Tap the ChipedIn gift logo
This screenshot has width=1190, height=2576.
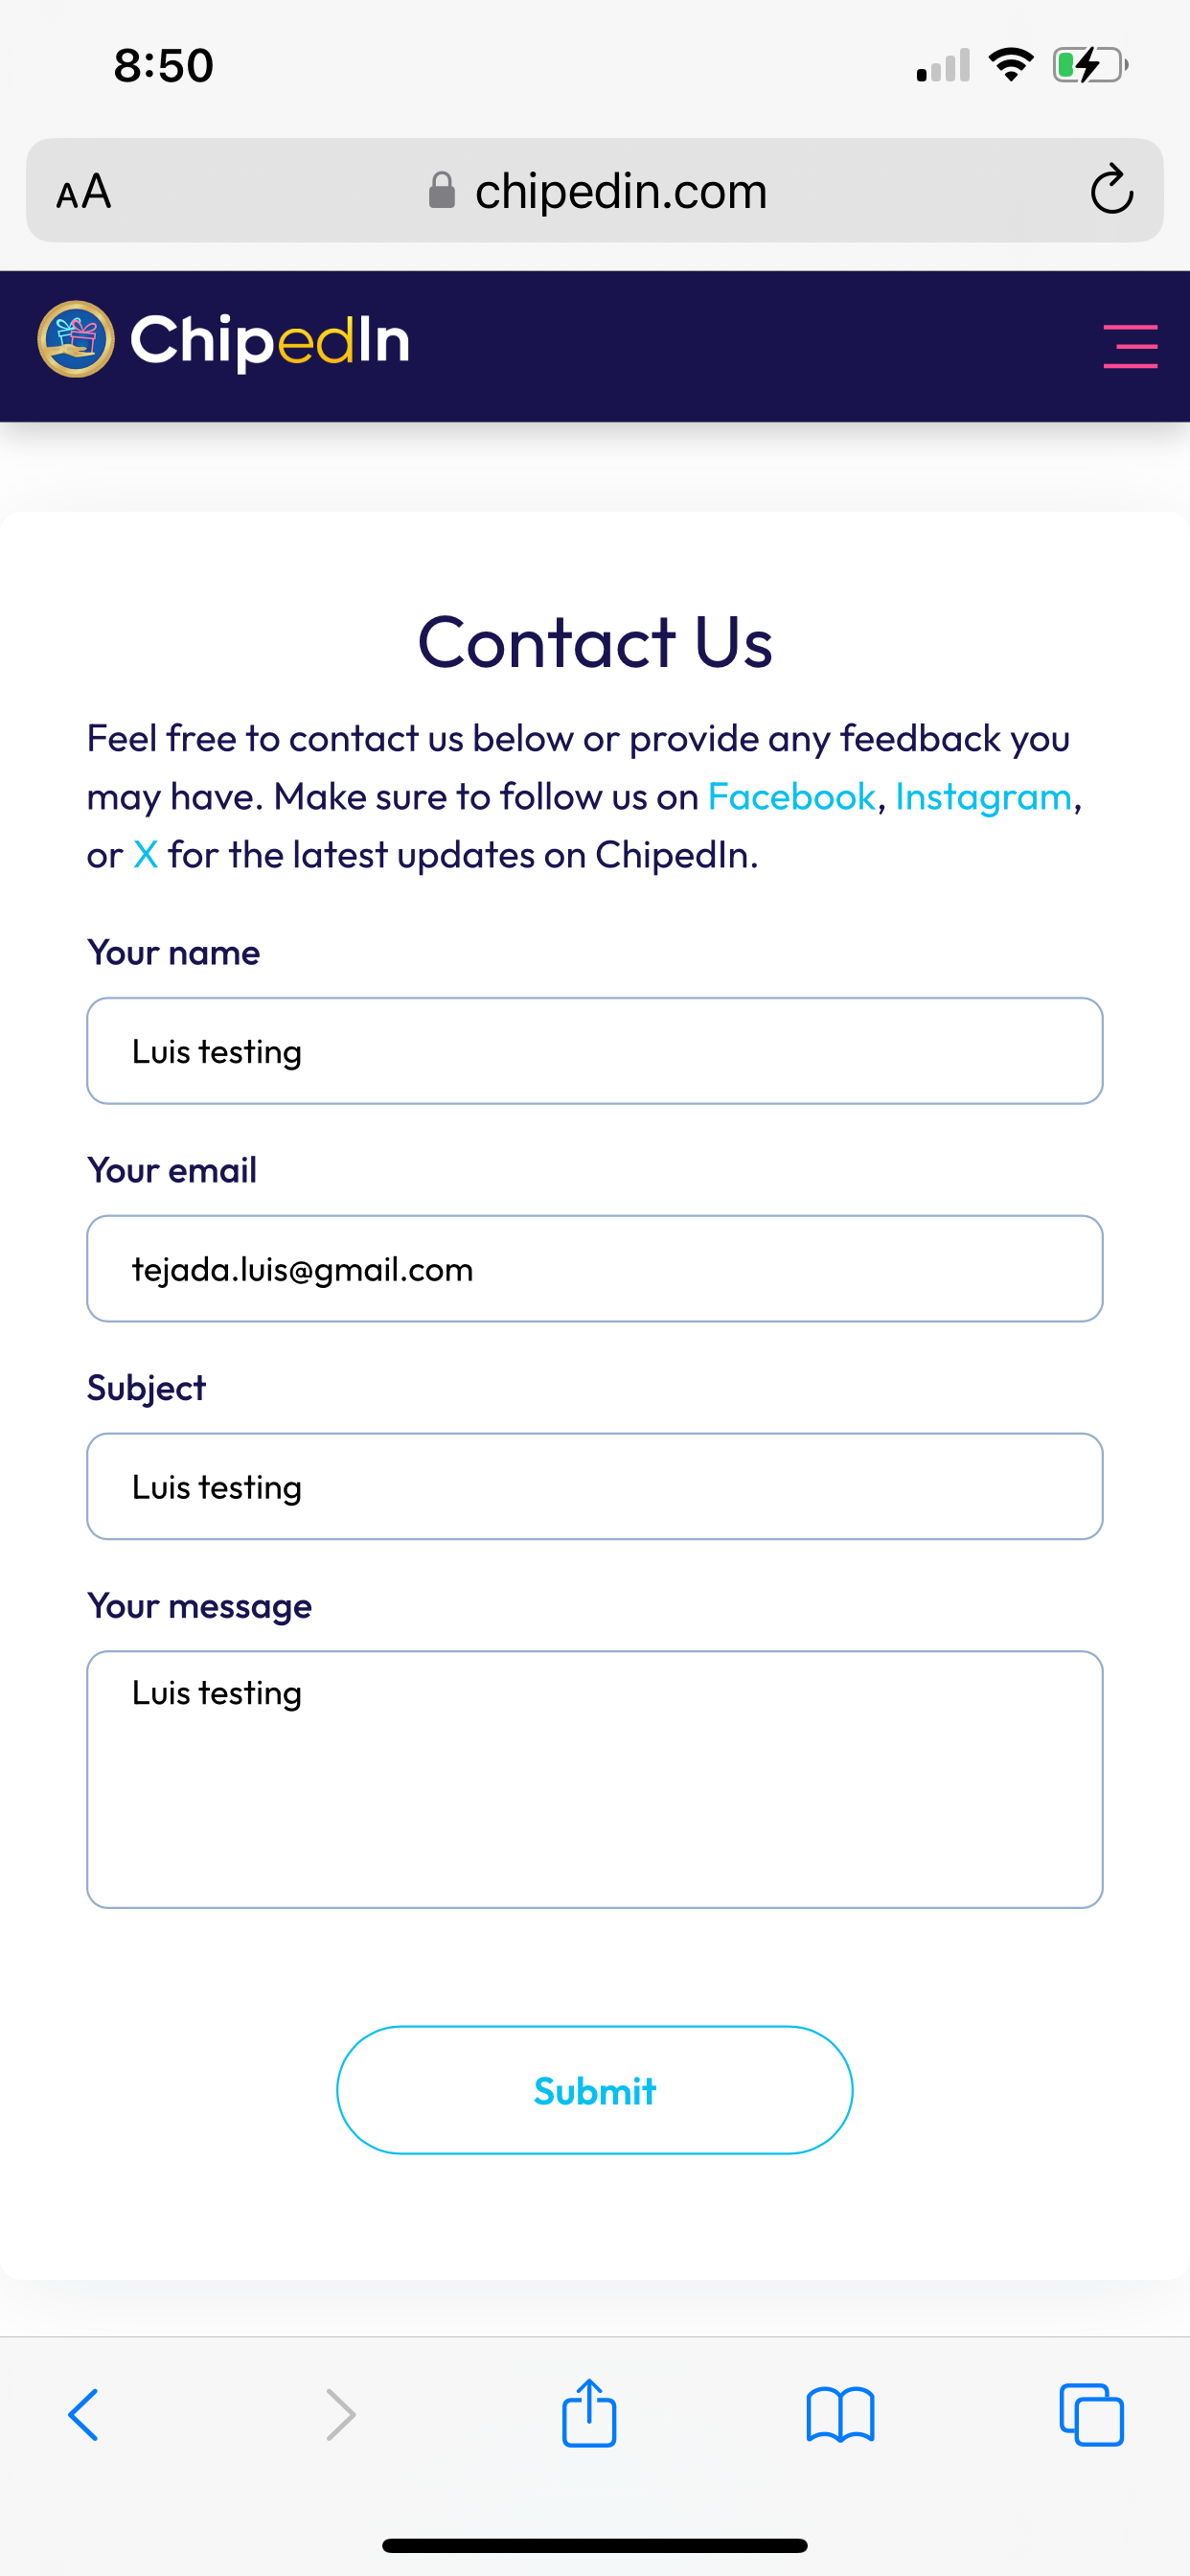point(76,340)
